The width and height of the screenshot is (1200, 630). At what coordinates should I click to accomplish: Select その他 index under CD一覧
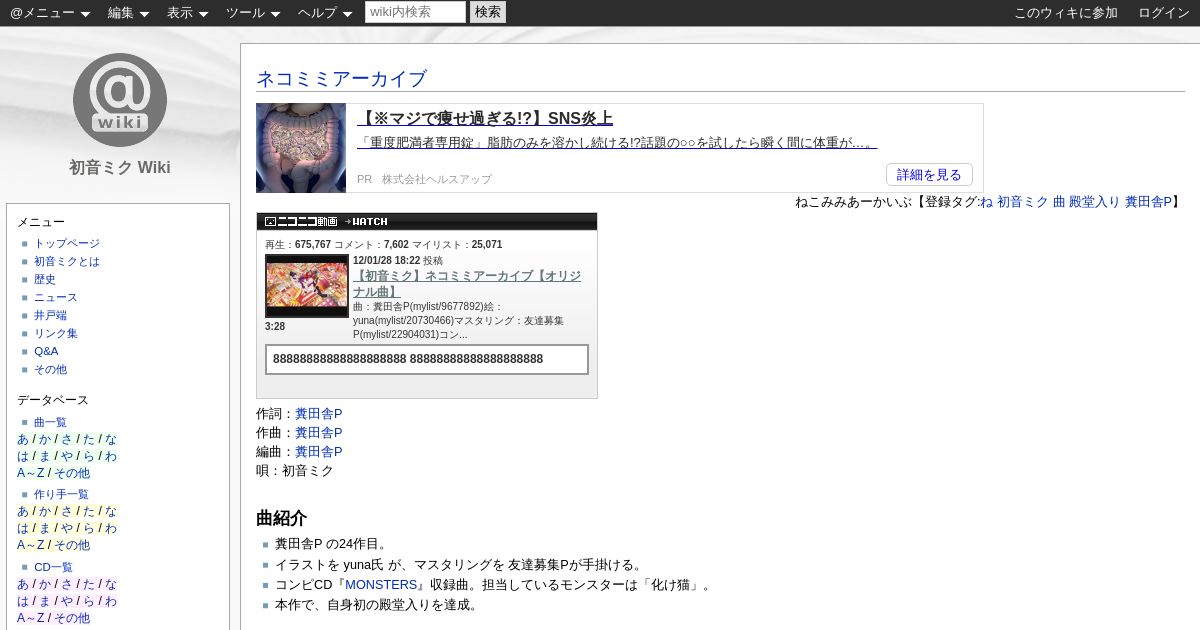(72, 619)
